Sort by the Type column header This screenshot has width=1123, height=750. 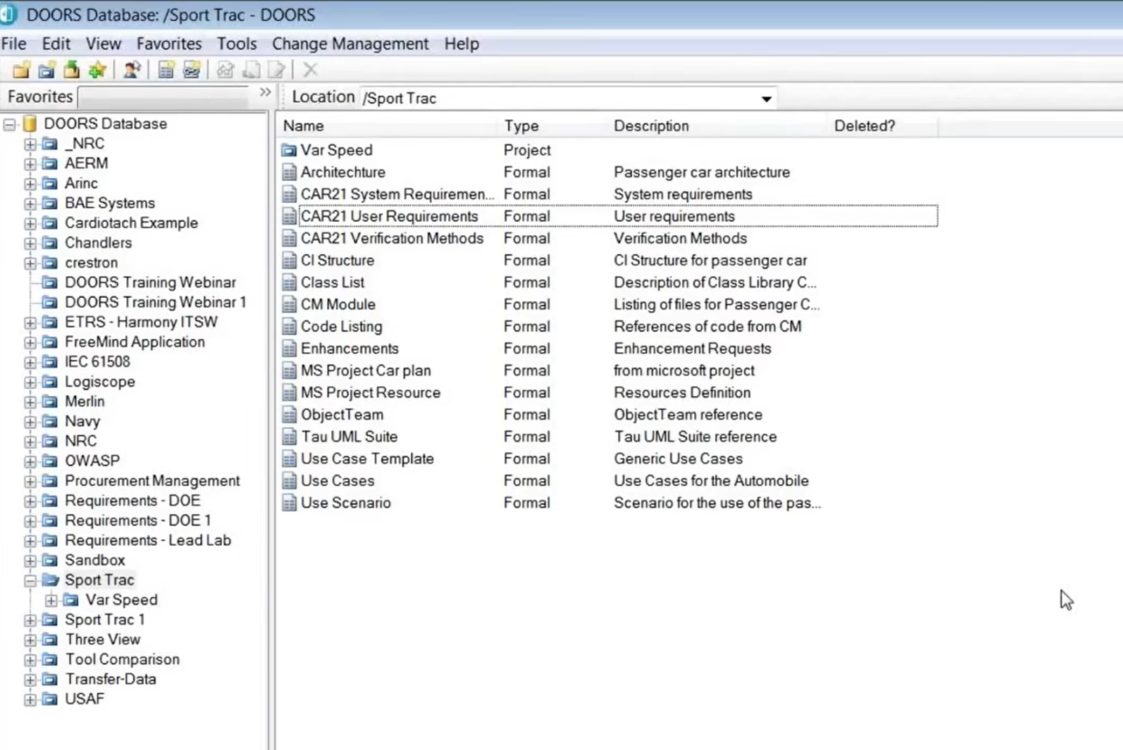[x=553, y=126]
